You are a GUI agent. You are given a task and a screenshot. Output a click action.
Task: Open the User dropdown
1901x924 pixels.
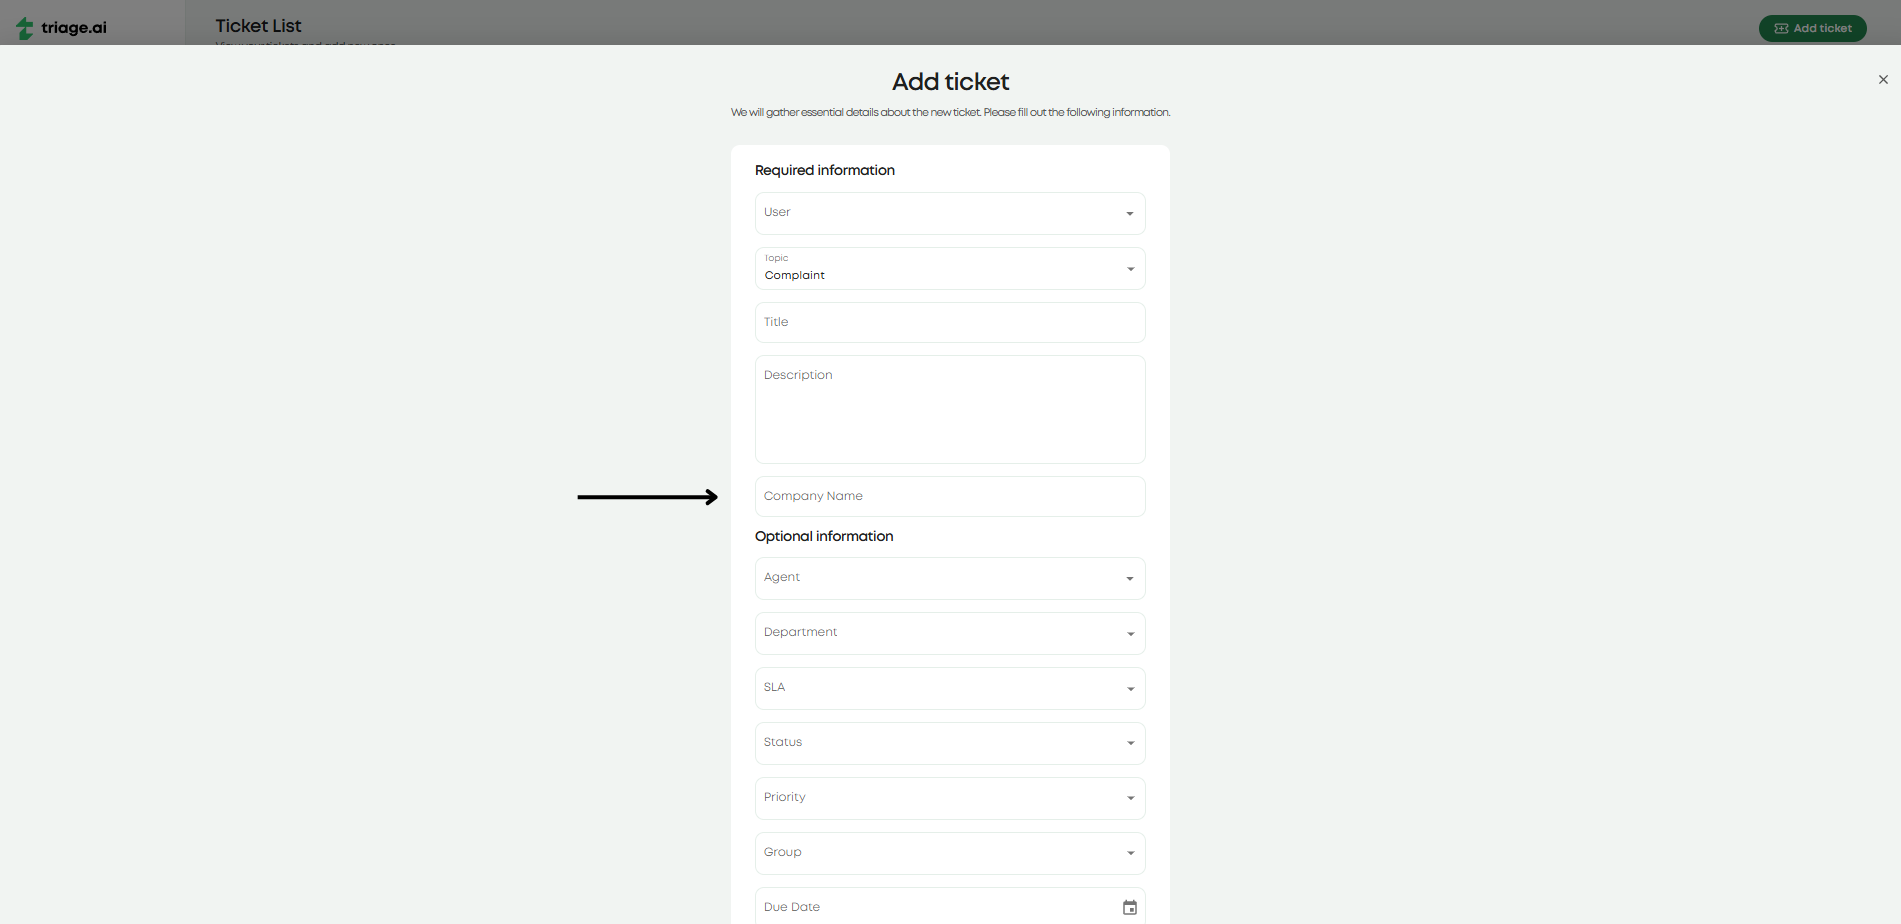point(1129,213)
